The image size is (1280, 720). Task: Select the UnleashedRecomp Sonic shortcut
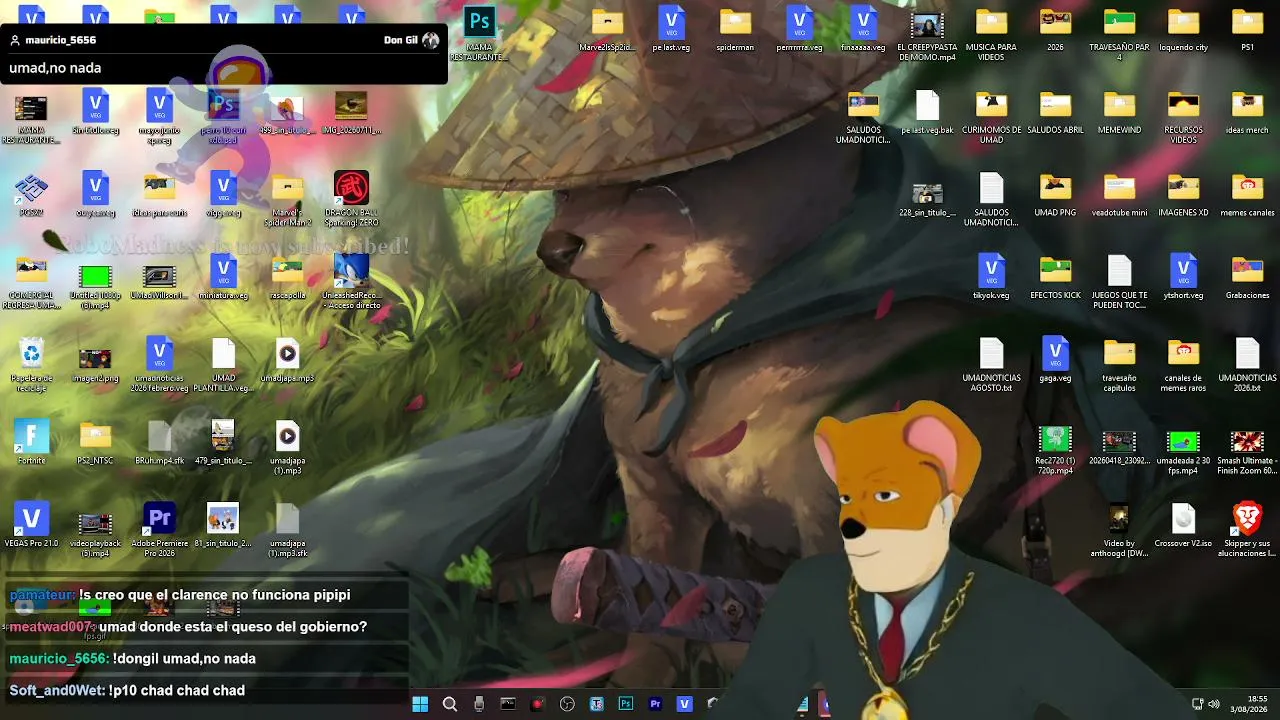coord(351,281)
